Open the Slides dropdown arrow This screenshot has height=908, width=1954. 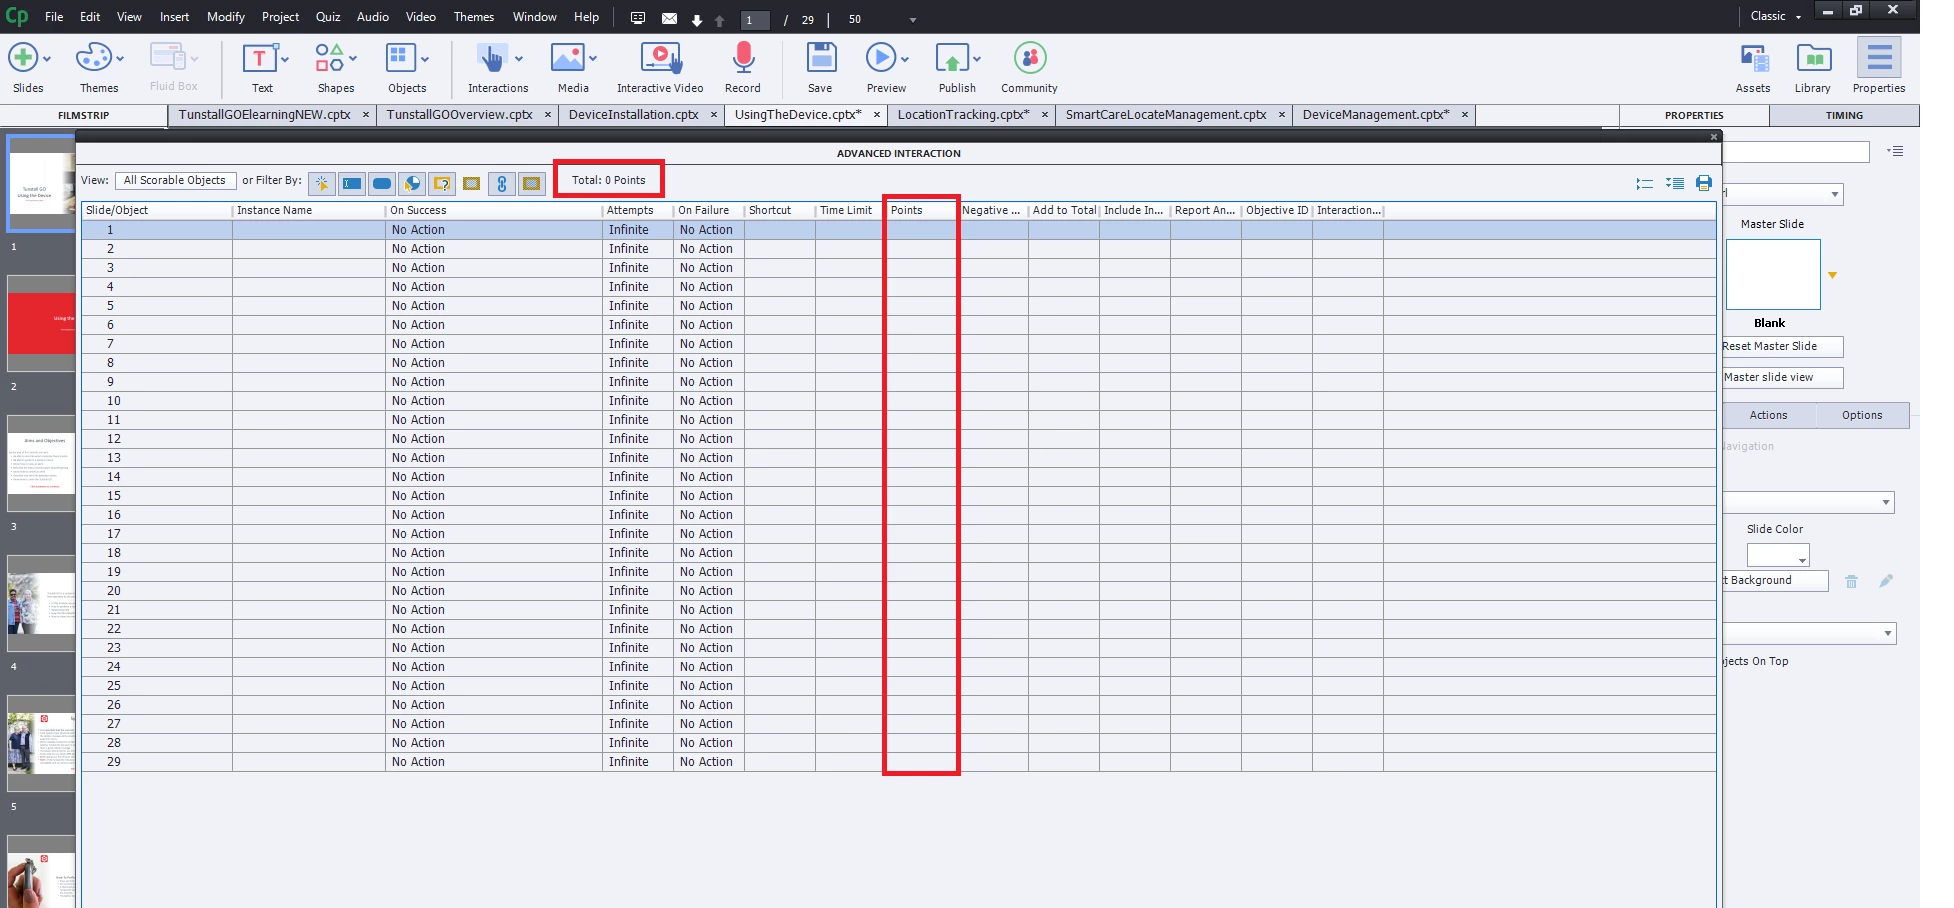point(47,59)
